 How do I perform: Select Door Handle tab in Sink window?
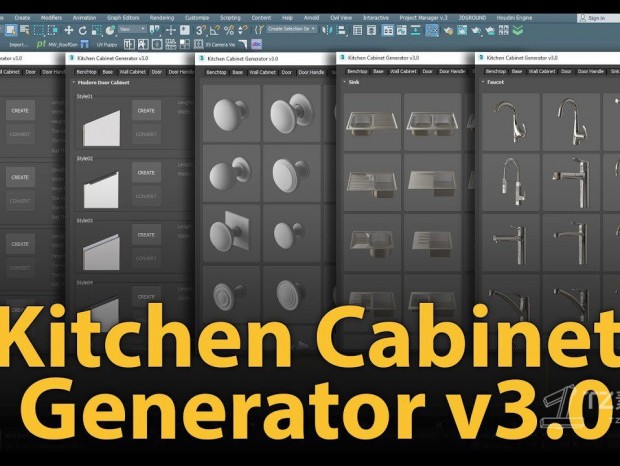click(452, 72)
